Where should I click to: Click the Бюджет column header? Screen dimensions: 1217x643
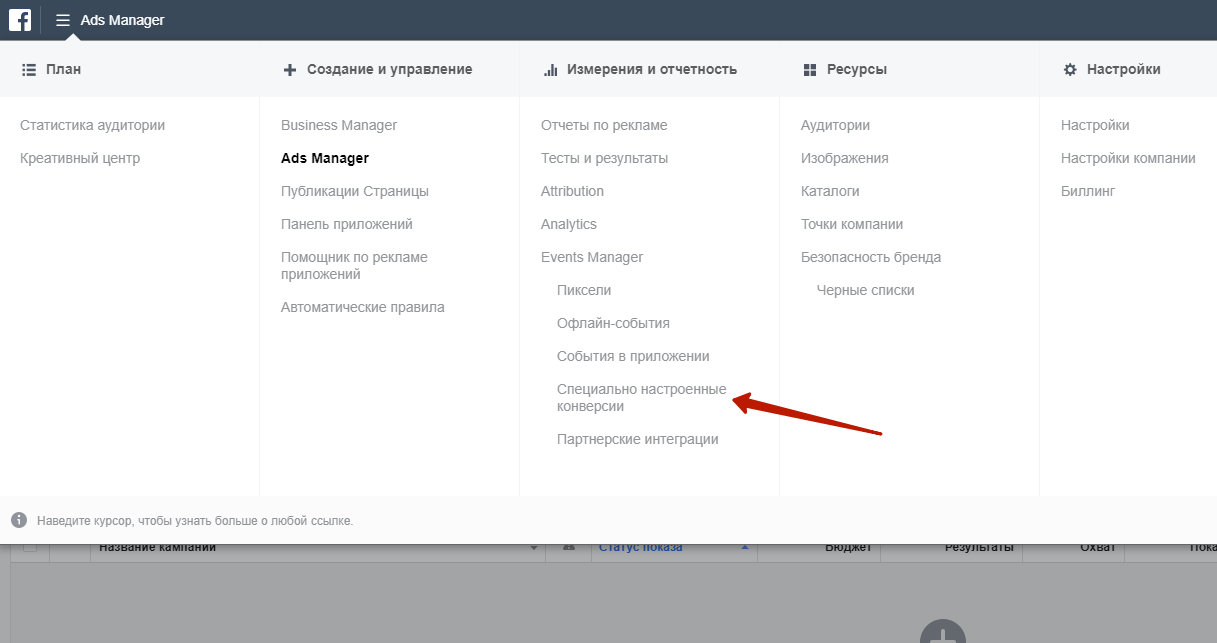coord(848,548)
